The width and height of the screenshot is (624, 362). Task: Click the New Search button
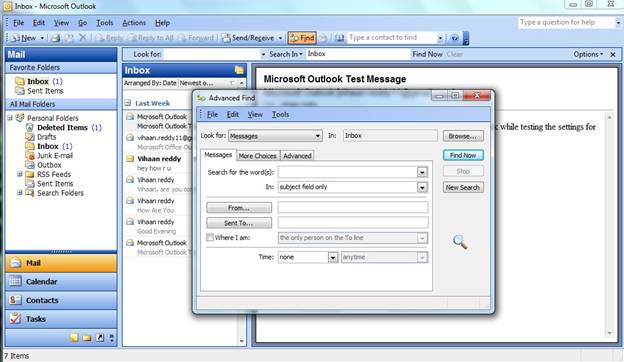[463, 187]
